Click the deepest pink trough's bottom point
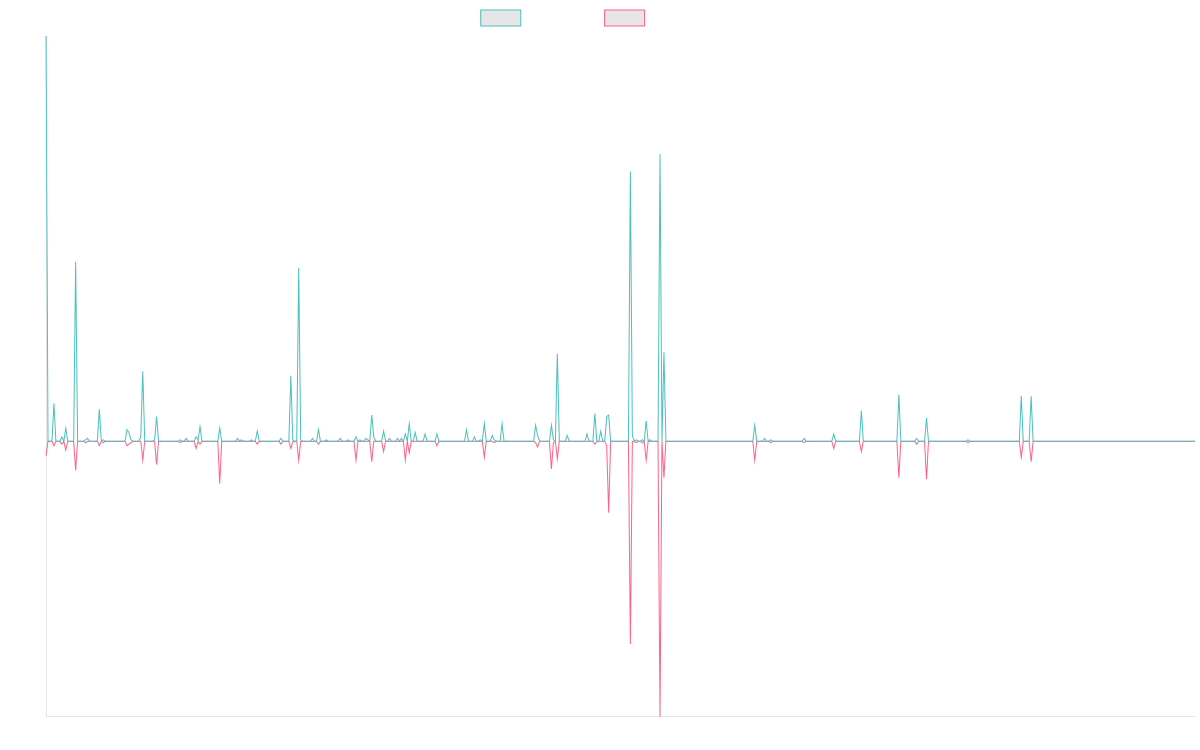 660,715
